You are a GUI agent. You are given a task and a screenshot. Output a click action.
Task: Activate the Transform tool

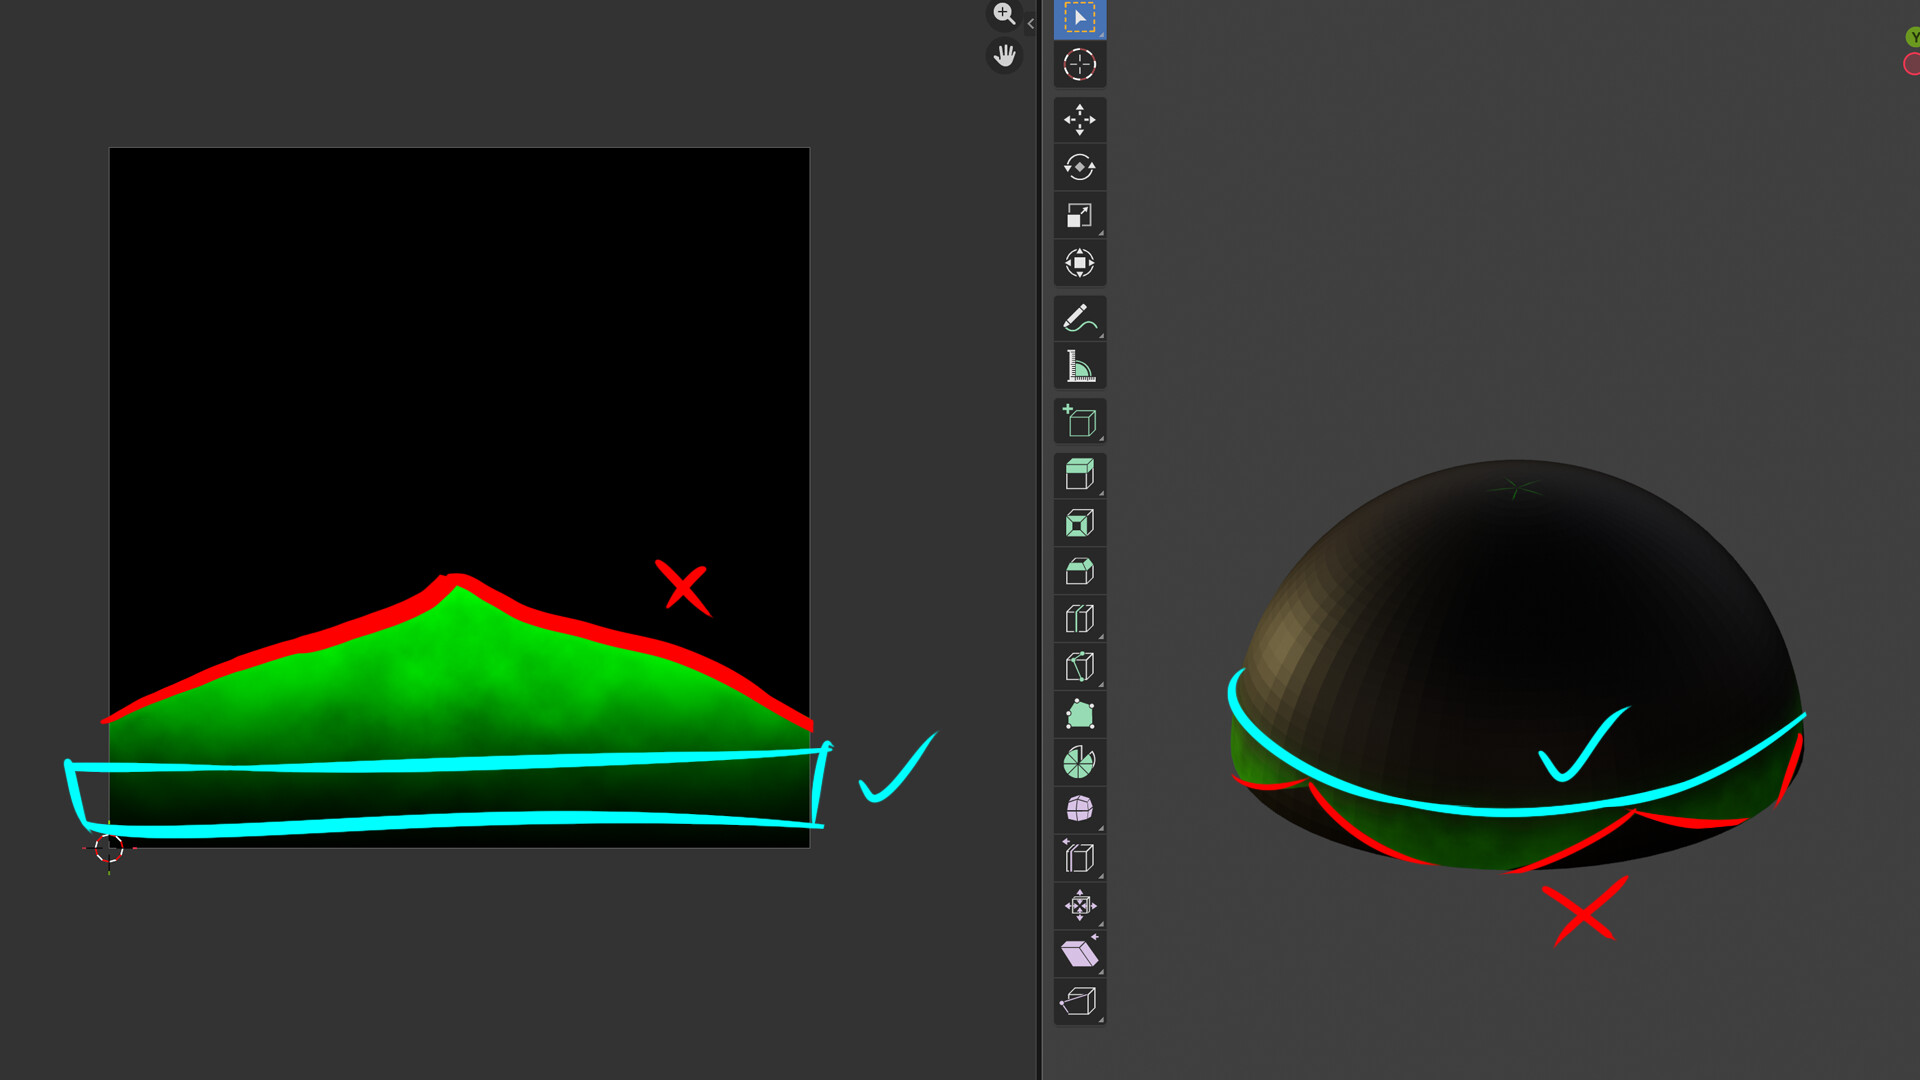point(1079,263)
